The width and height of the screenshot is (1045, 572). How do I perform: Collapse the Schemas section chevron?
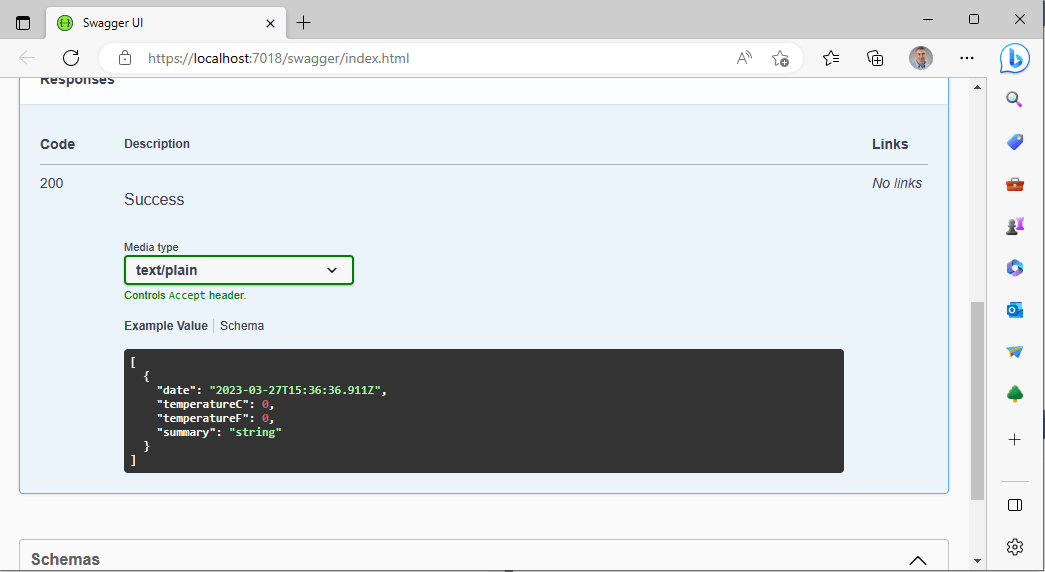(918, 560)
